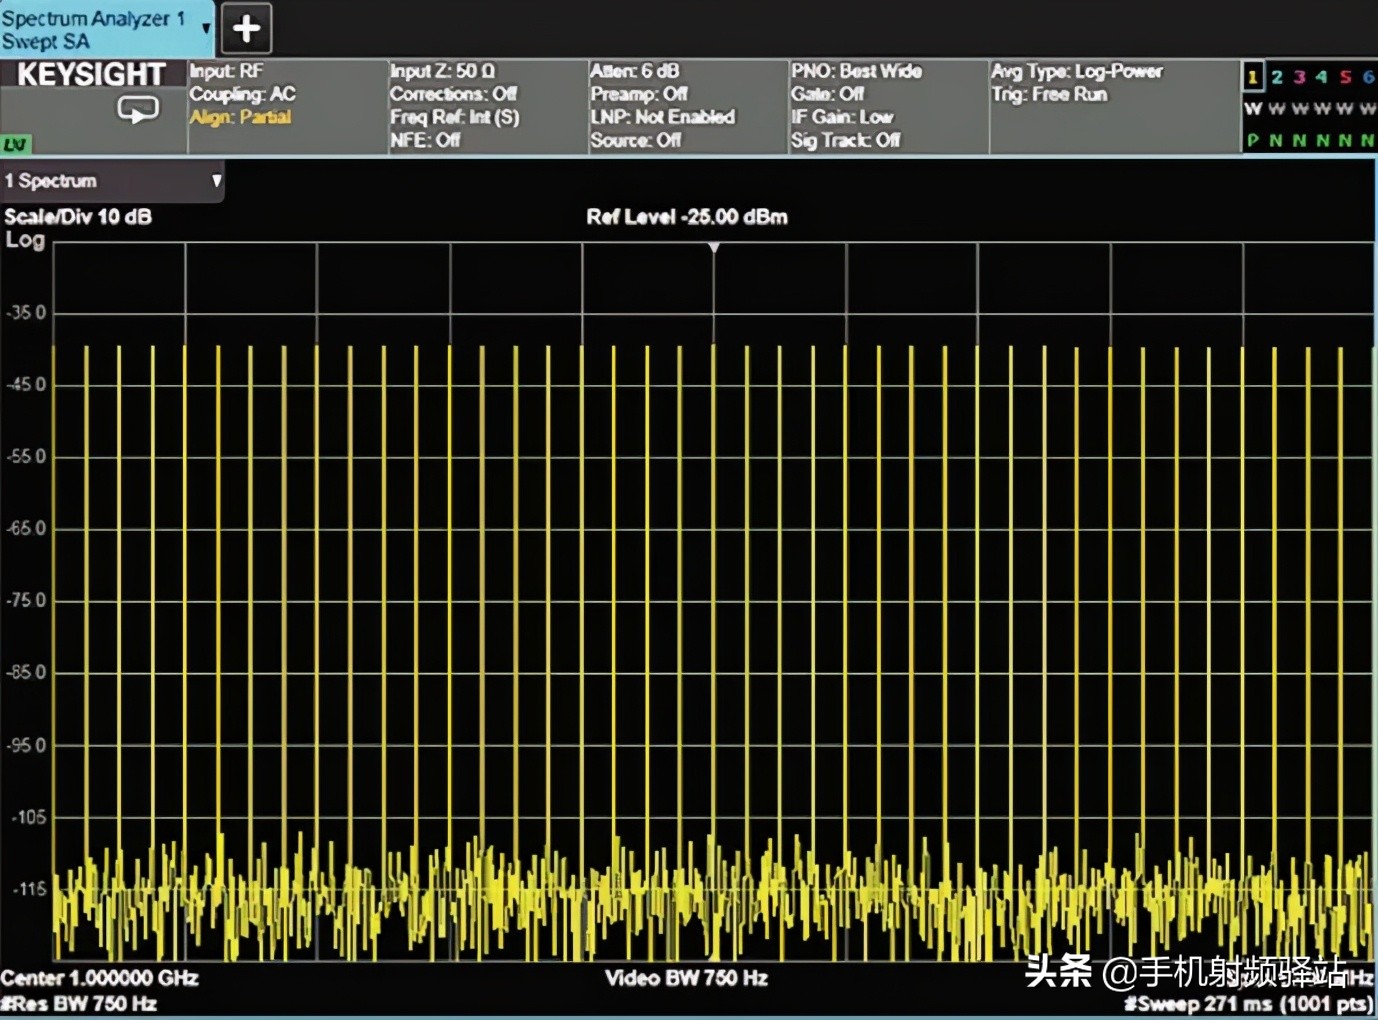Screen dimensions: 1378x1020
Task: Add a new screen with the plus button
Action: 246,29
